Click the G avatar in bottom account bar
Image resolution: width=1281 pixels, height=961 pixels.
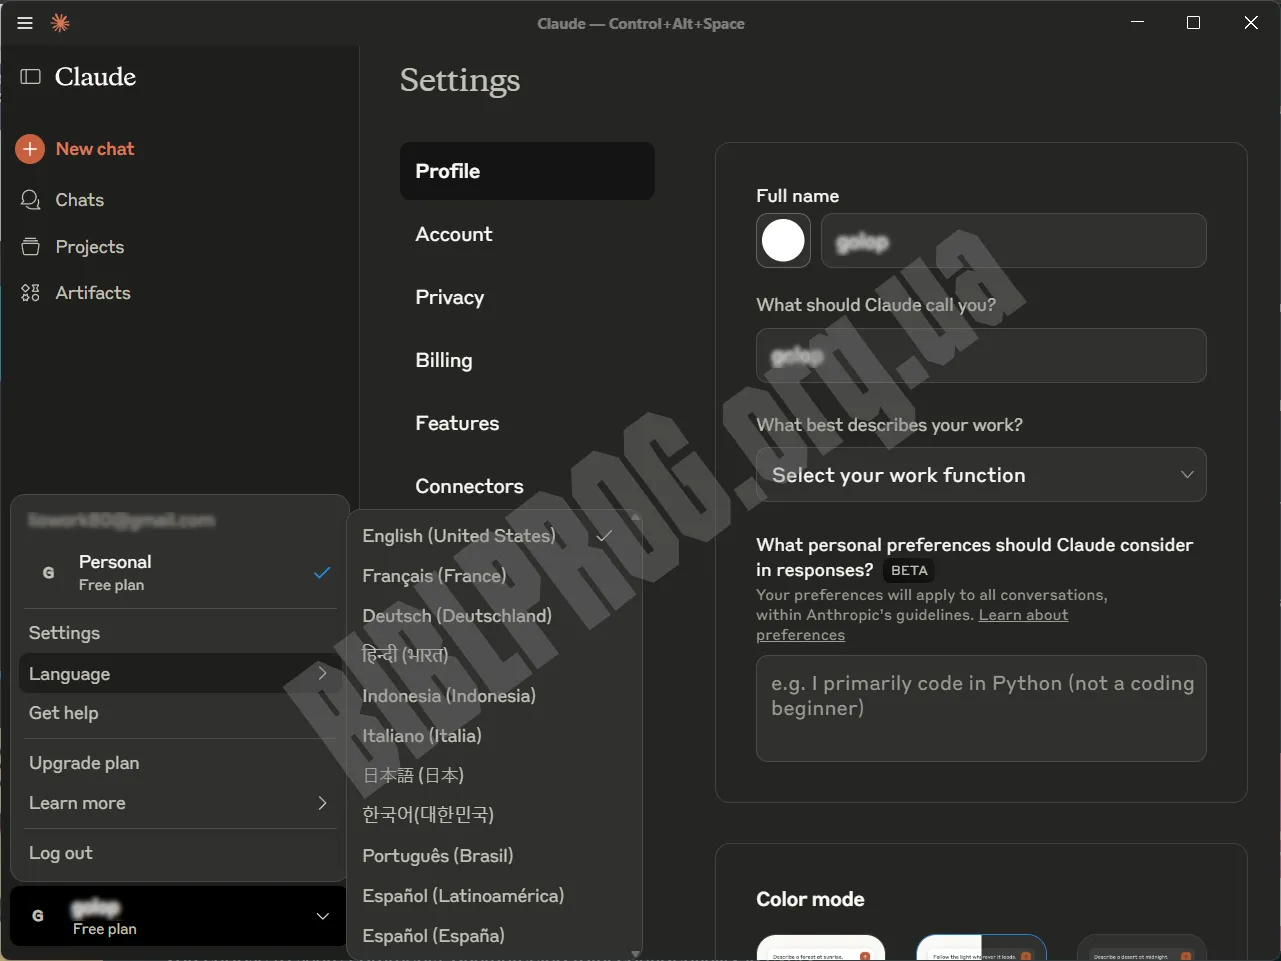[x=38, y=916]
